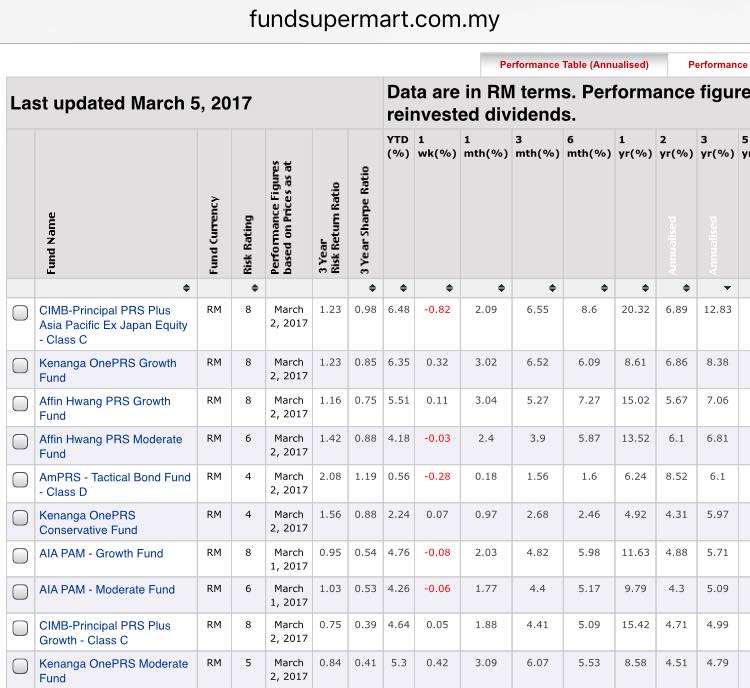This screenshot has width=750, height=688.
Task: Click the 1 wk value -0.82
Action: pyautogui.click(x=437, y=310)
